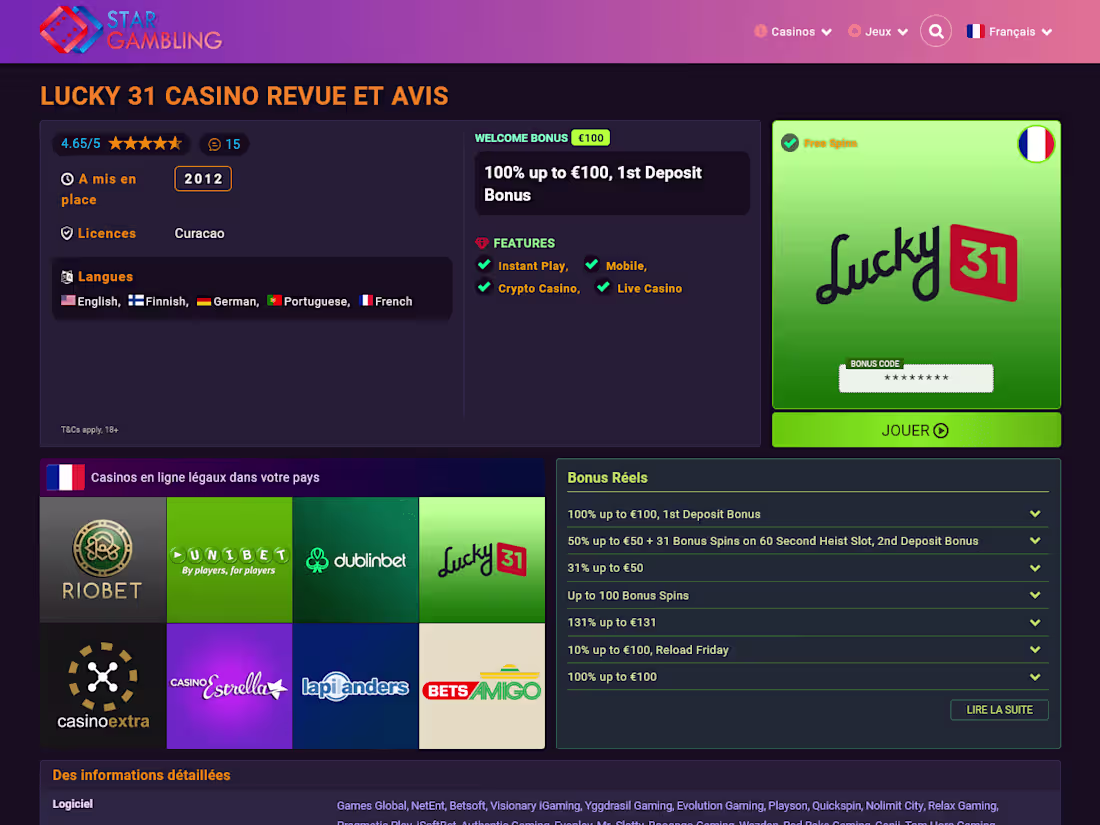Open the Lucky 31 tile in casino grid

(482, 560)
